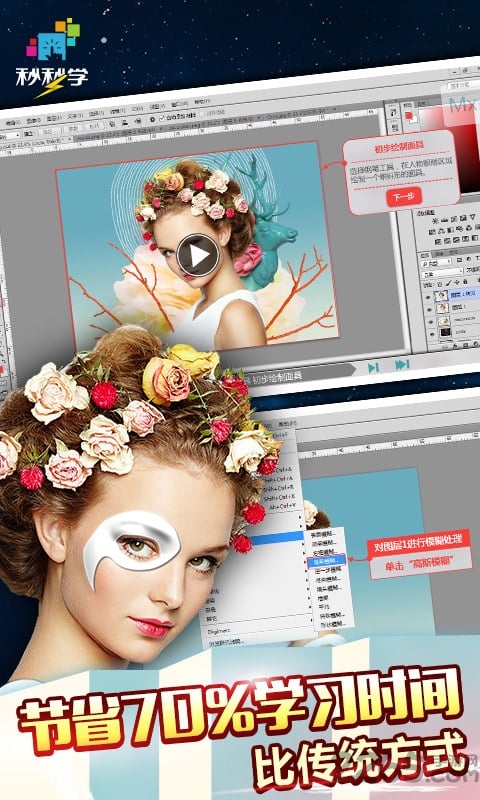Toggle visibility of the second layer

point(429,310)
